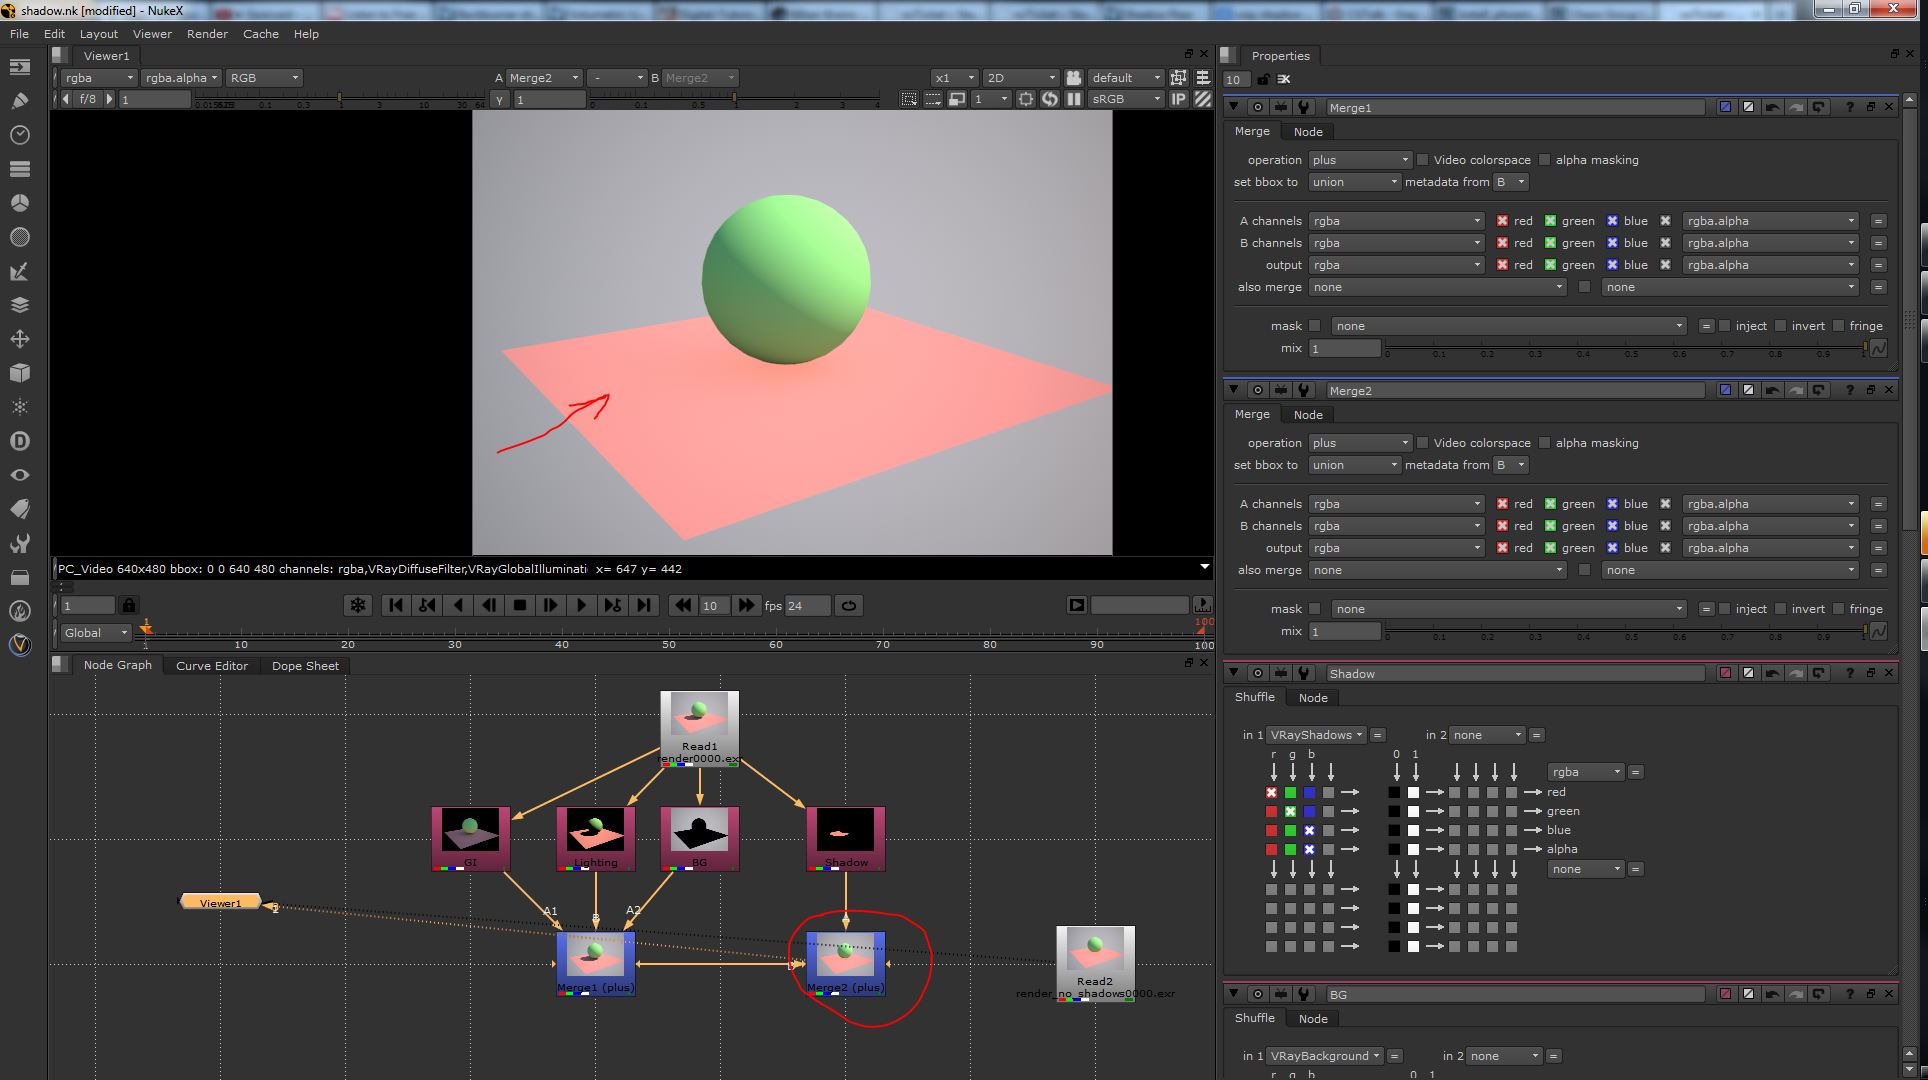Open Merge1 operation plus dropdown

1360,160
